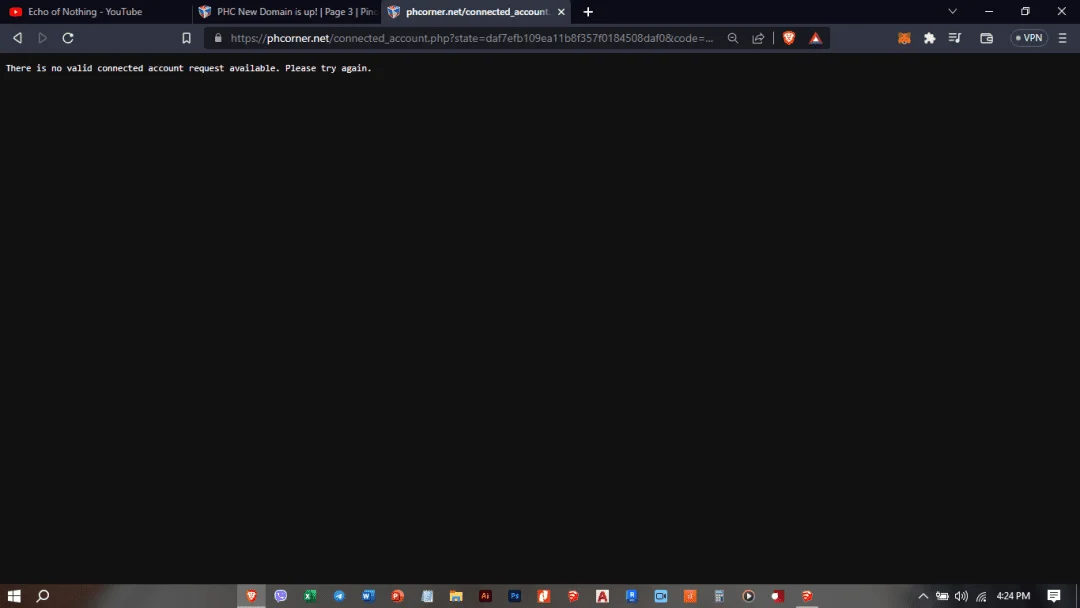Viewport: 1080px width, 608px height.
Task: Launch Adobe Illustrator from the taskbar
Action: tap(486, 596)
